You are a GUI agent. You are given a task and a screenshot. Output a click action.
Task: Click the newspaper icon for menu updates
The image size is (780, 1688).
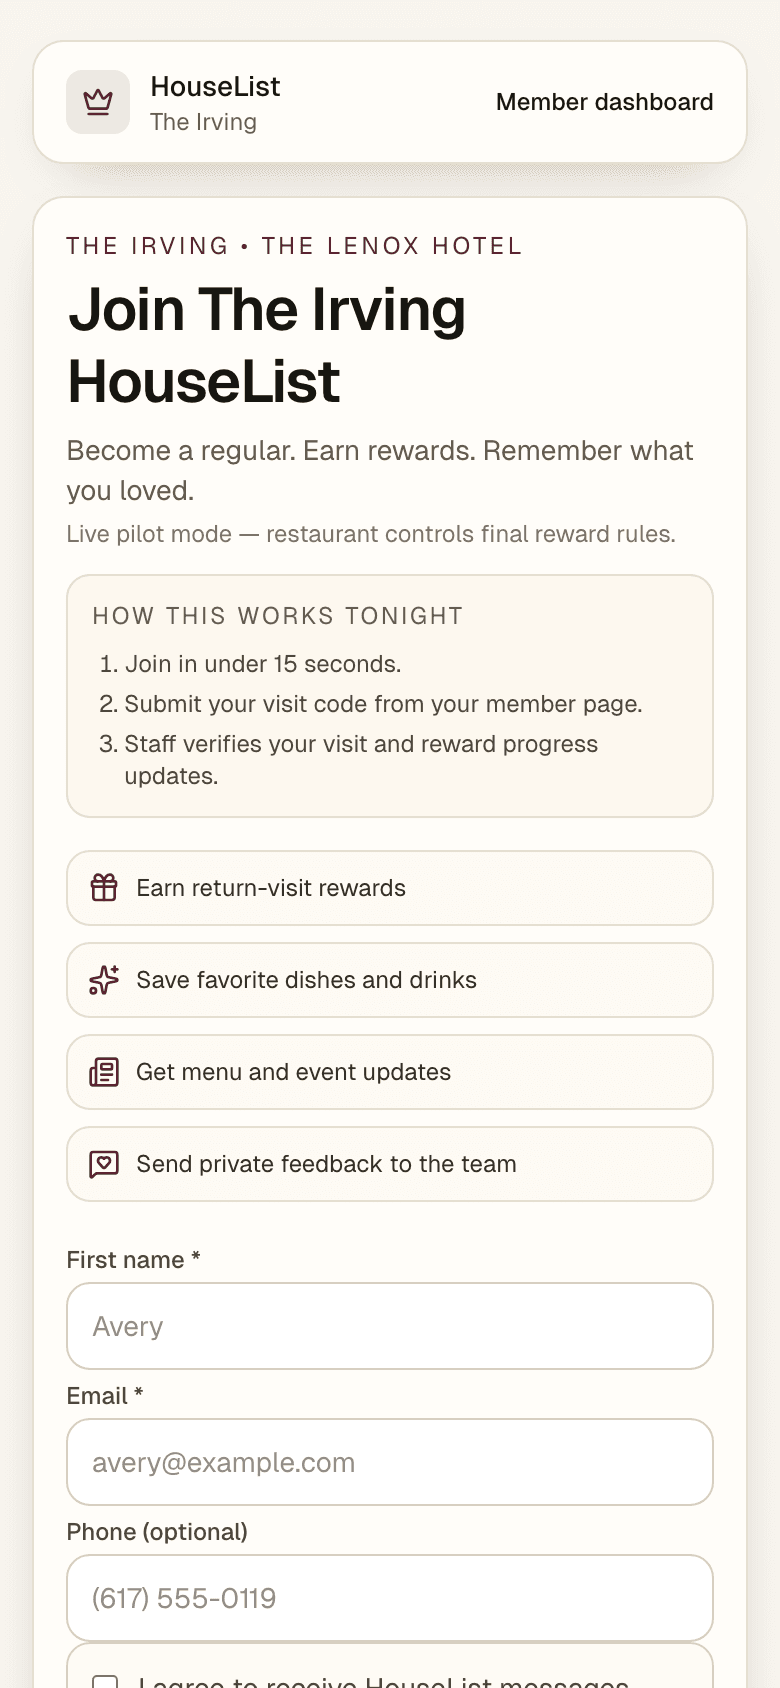pyautogui.click(x=104, y=1072)
